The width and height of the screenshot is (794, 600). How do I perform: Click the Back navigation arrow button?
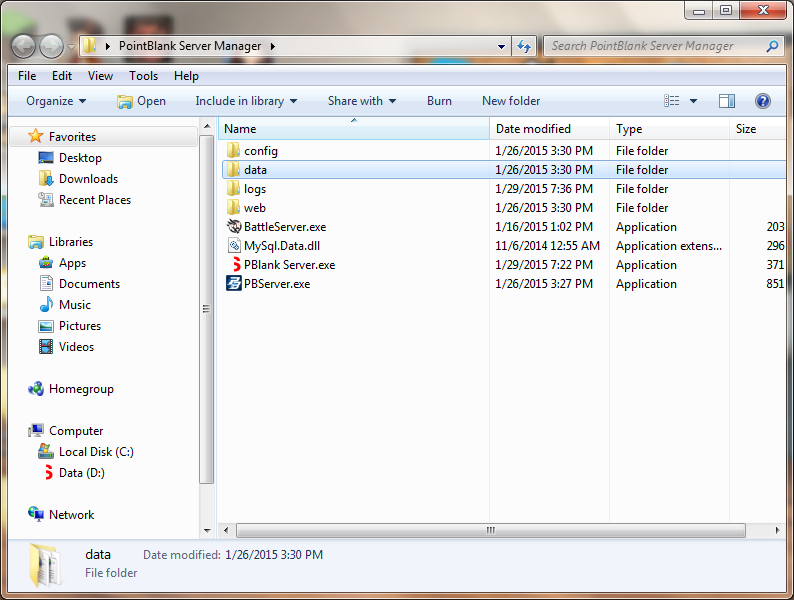[x=23, y=47]
